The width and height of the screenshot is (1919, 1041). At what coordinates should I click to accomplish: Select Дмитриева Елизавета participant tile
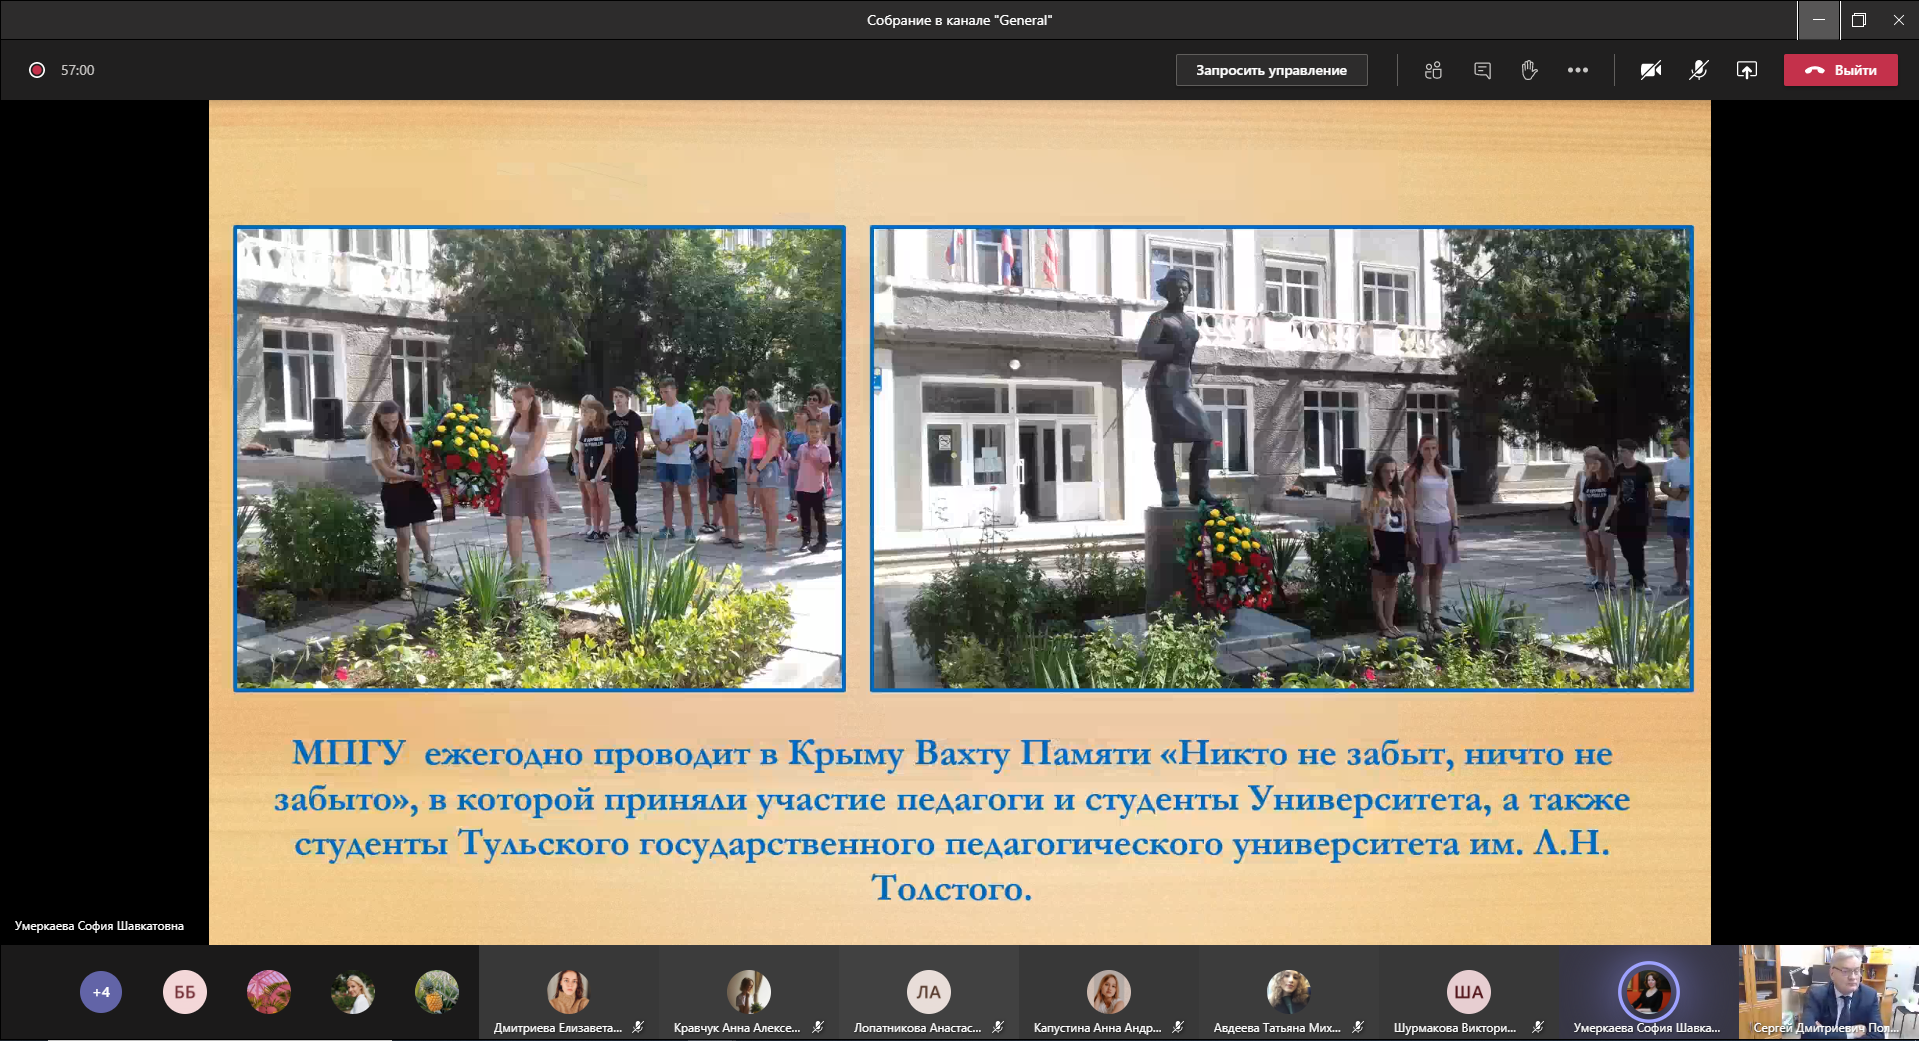568,994
